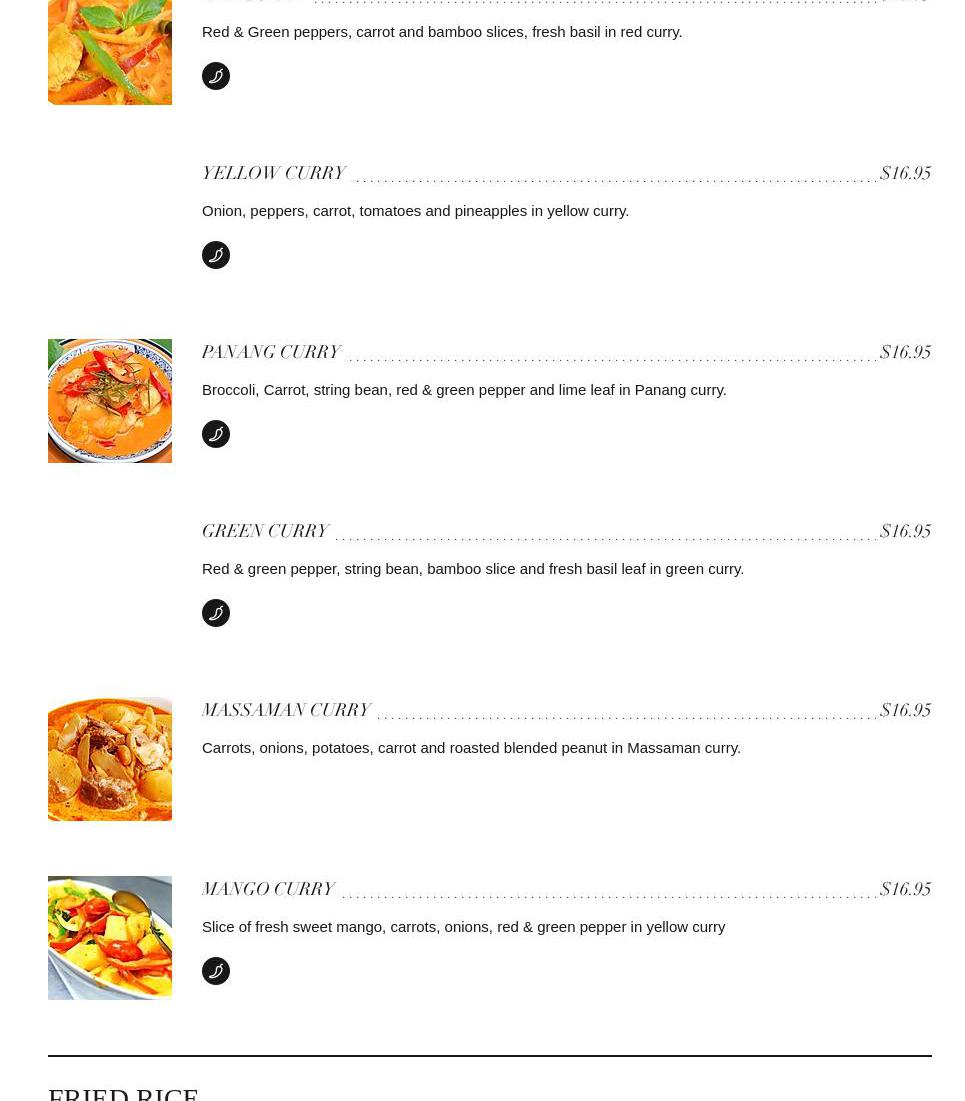Select the Yellow Curry title

274,174
